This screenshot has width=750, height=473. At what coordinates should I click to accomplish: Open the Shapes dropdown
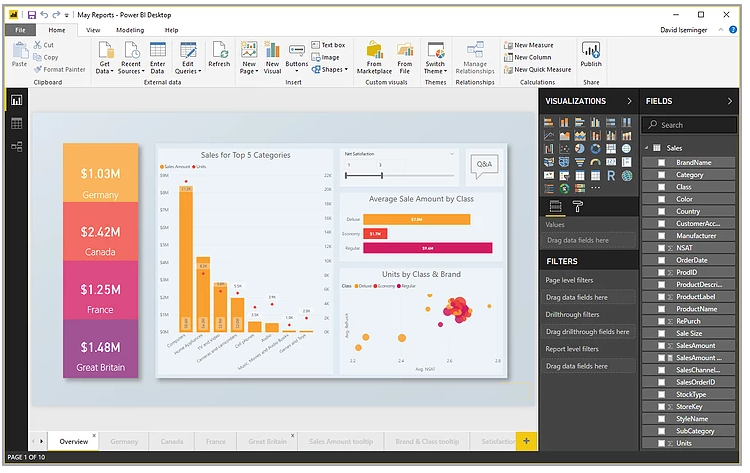pos(330,69)
